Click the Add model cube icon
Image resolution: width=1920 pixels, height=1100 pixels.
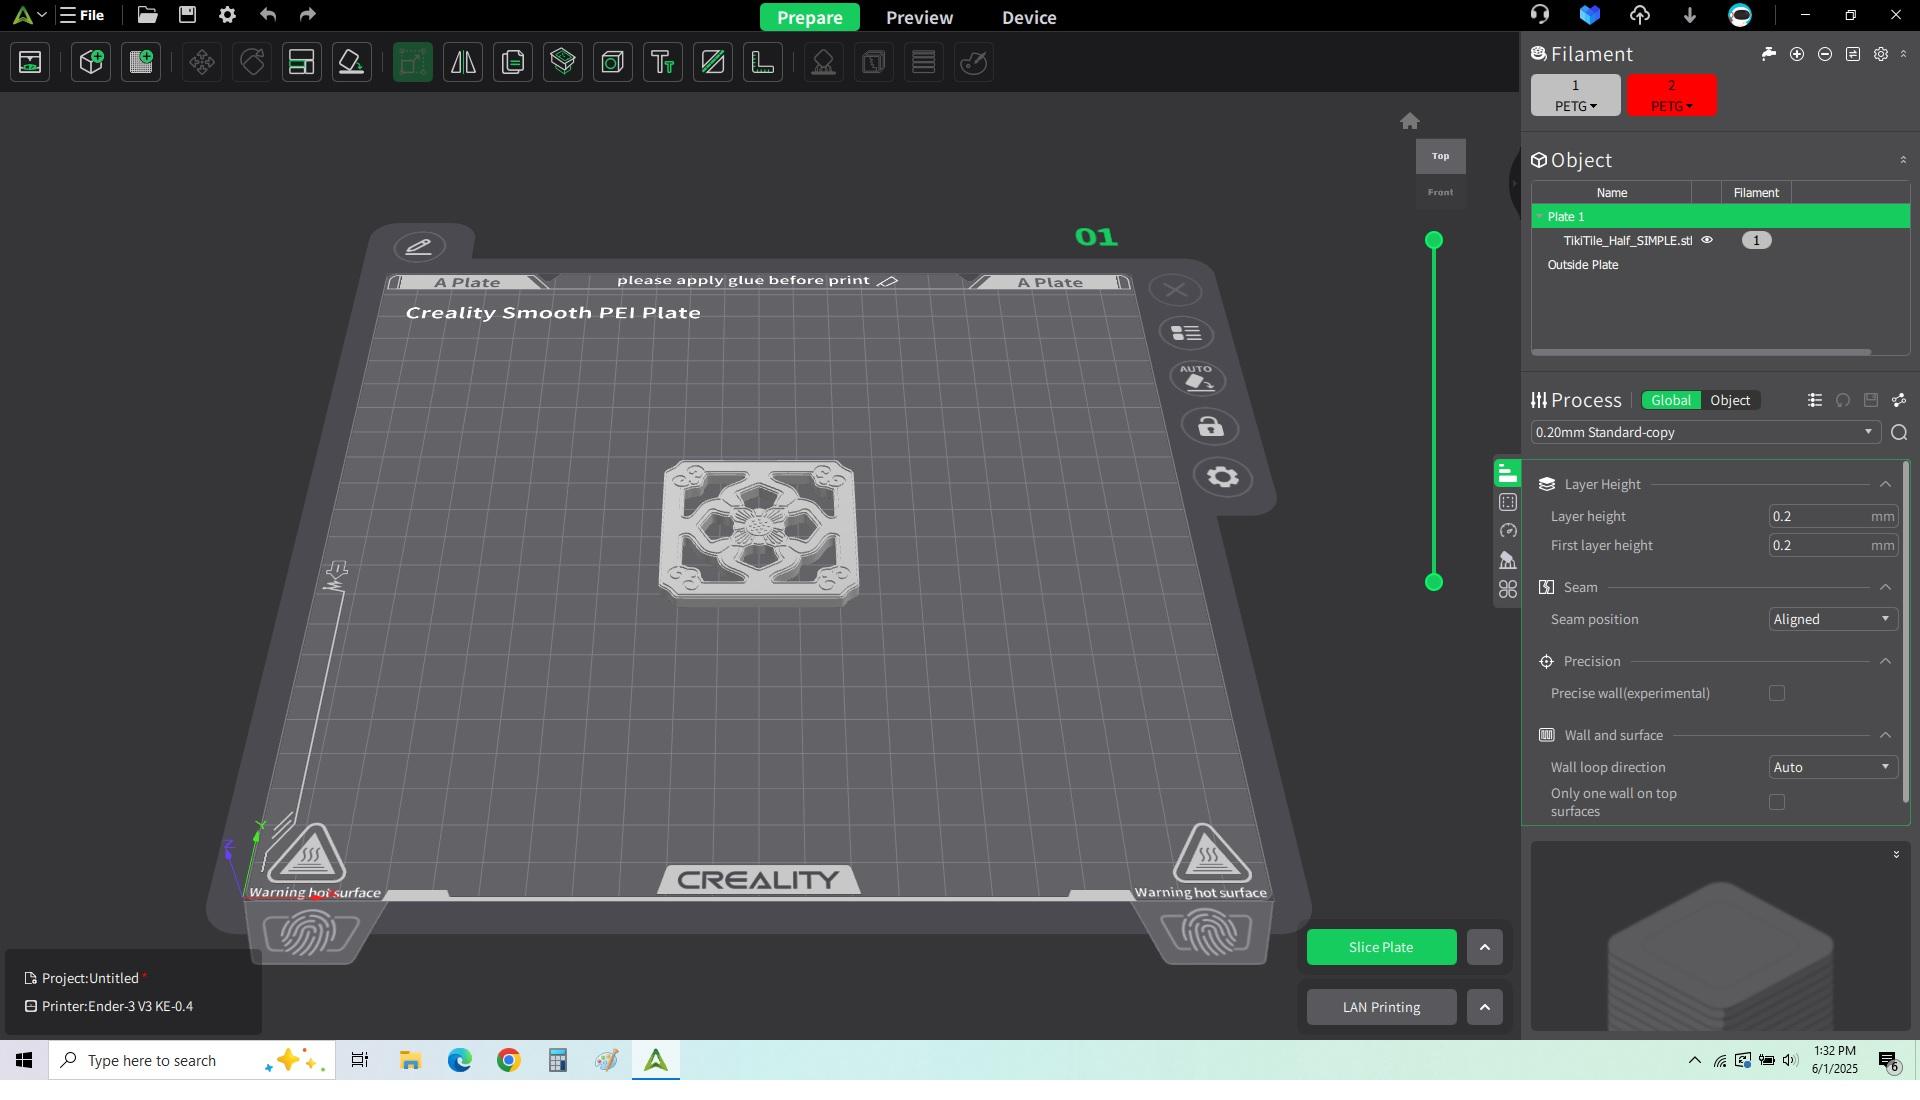tap(91, 63)
